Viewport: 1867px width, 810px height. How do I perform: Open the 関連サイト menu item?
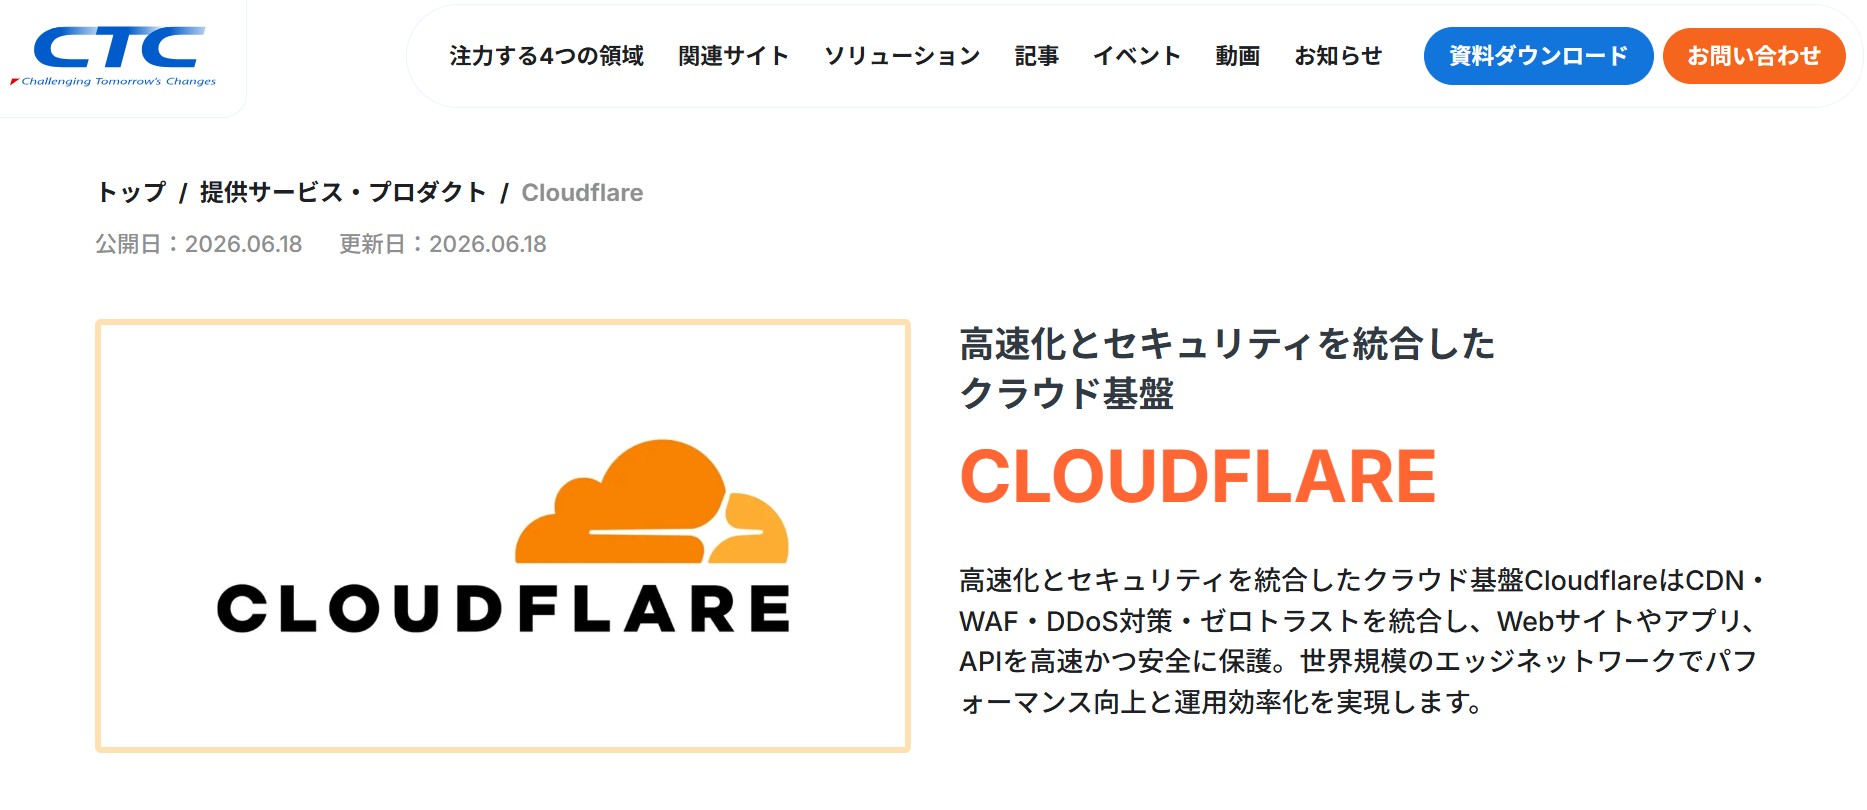point(733,56)
